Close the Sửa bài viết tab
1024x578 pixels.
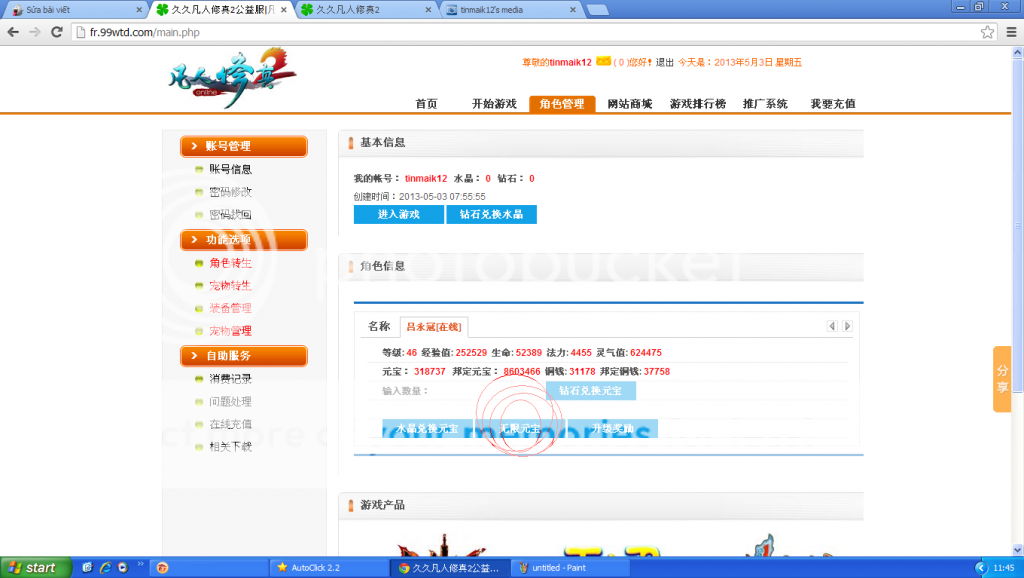[x=139, y=10]
